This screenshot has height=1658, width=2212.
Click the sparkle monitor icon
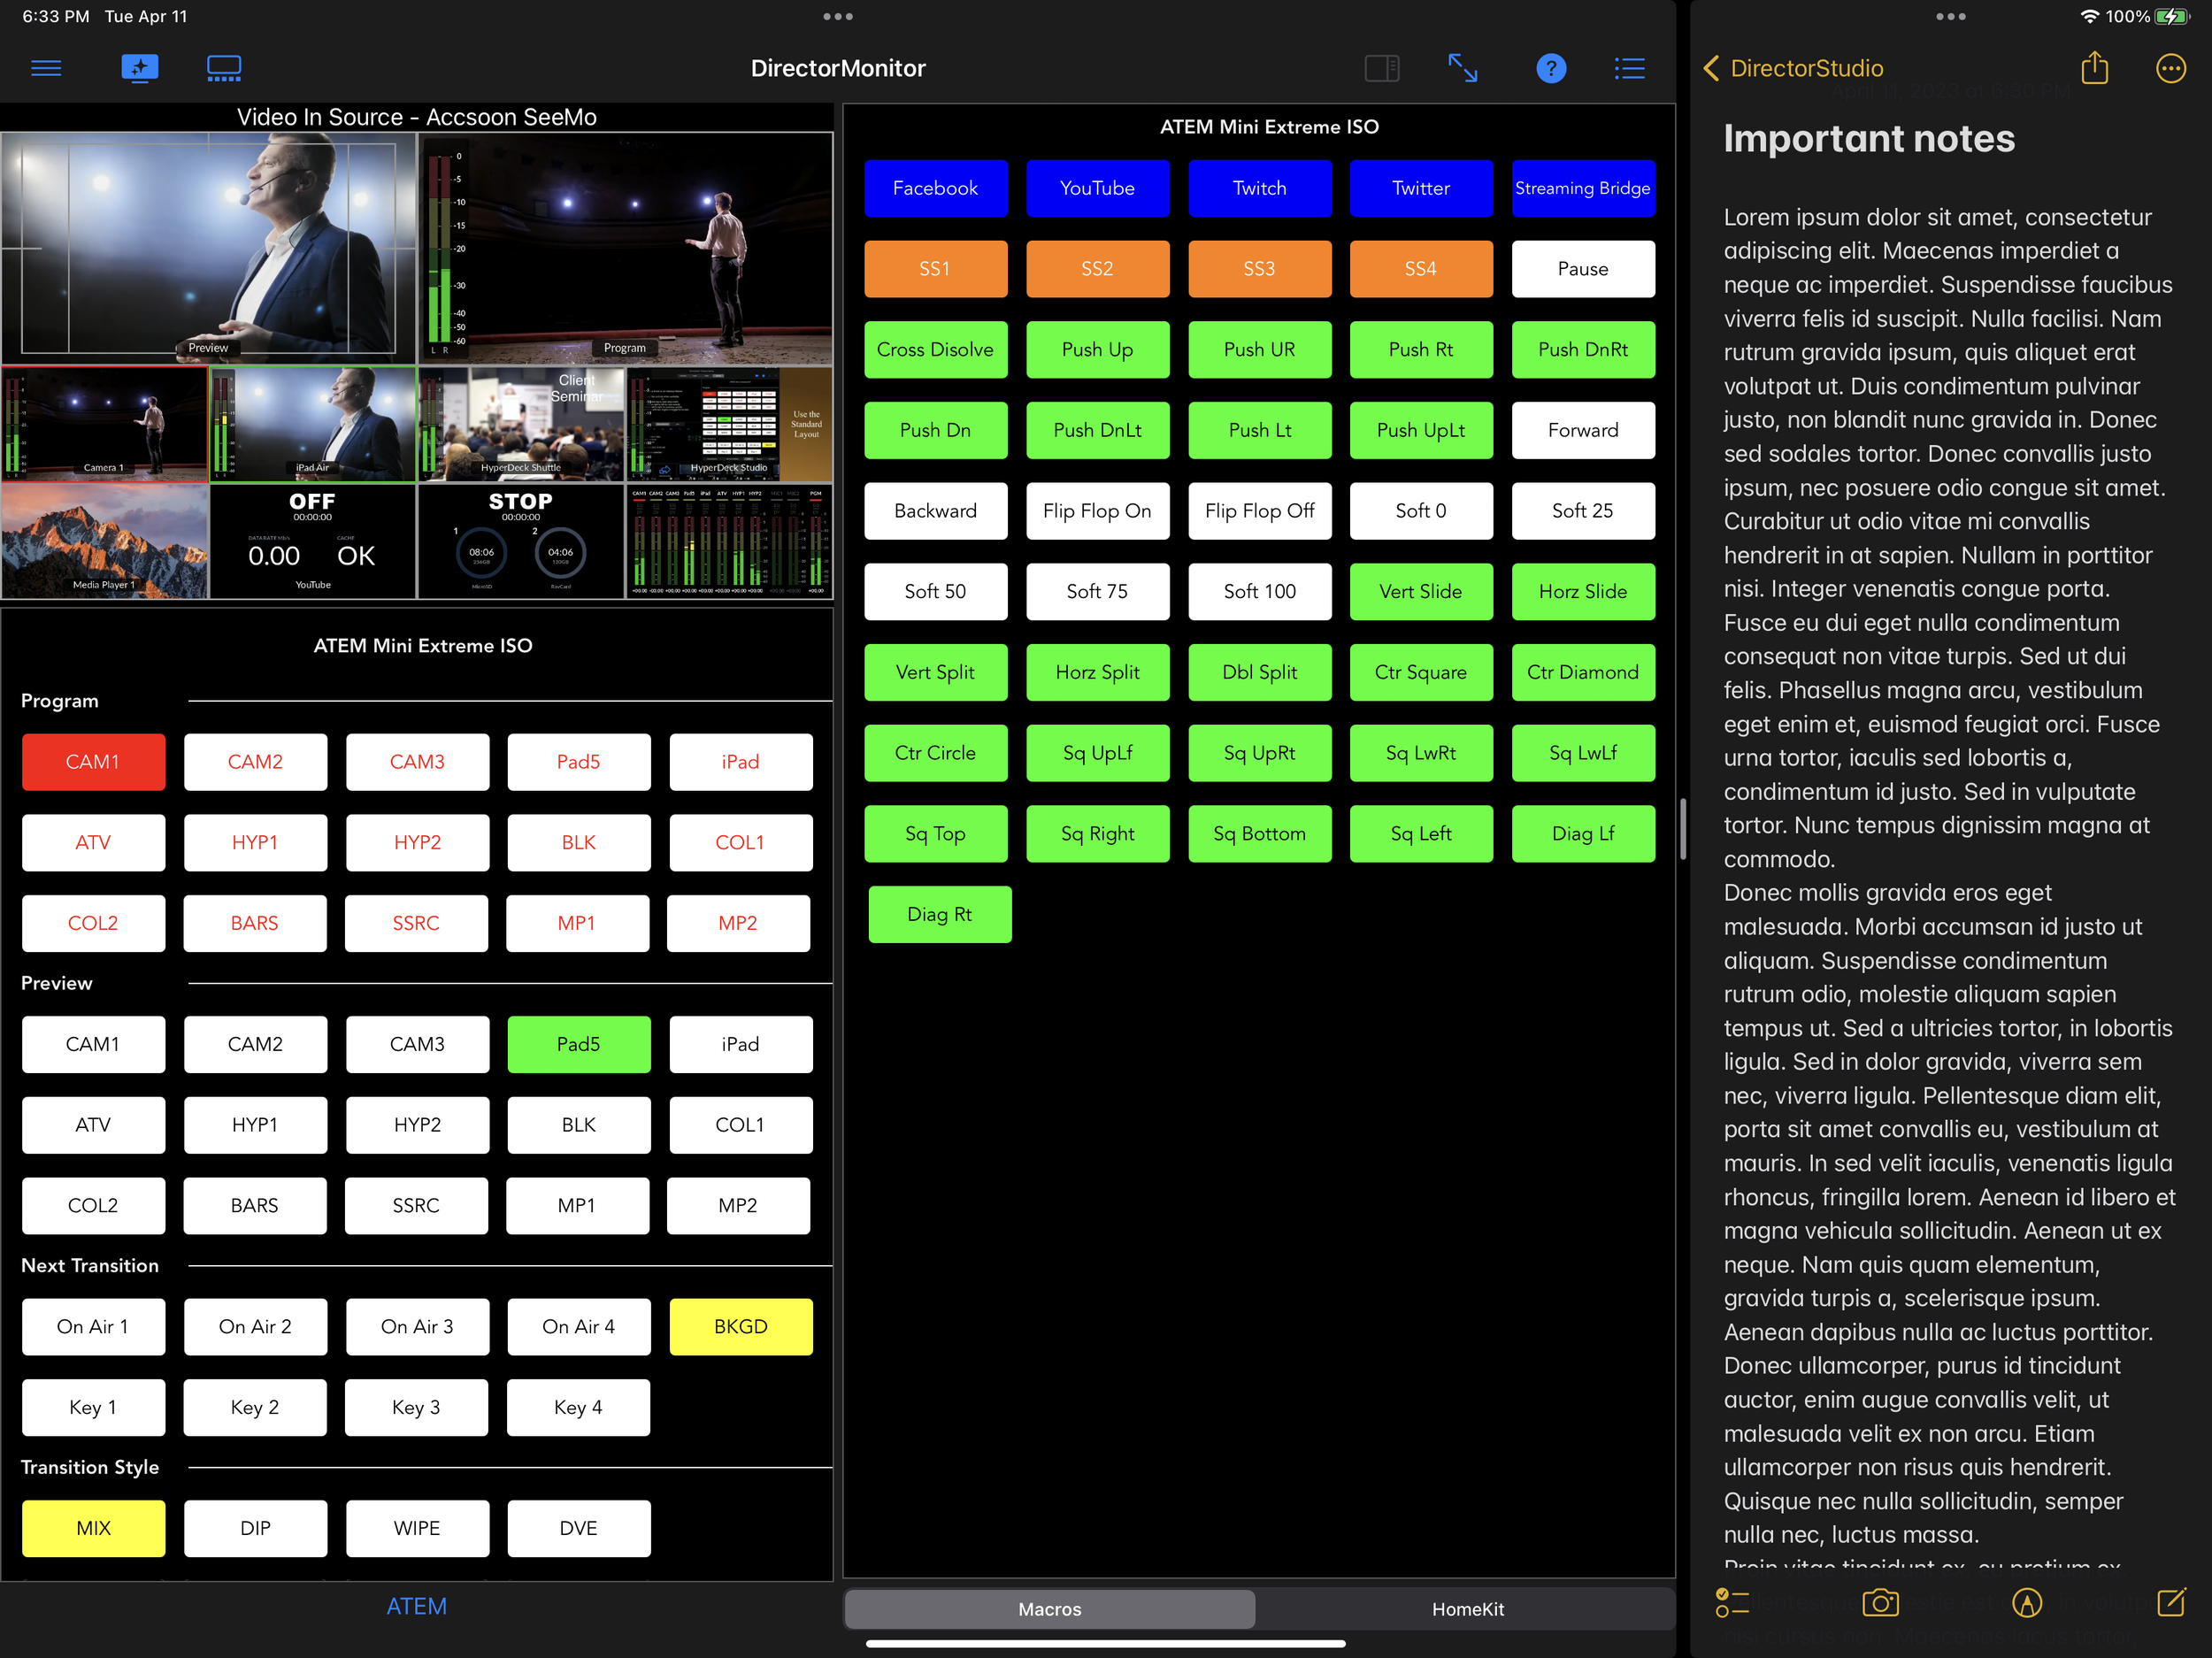coord(139,68)
